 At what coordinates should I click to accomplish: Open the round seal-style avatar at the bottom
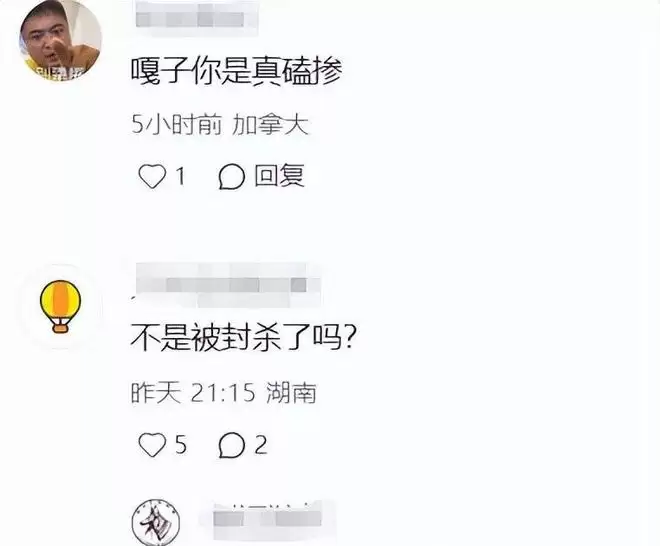point(156,522)
